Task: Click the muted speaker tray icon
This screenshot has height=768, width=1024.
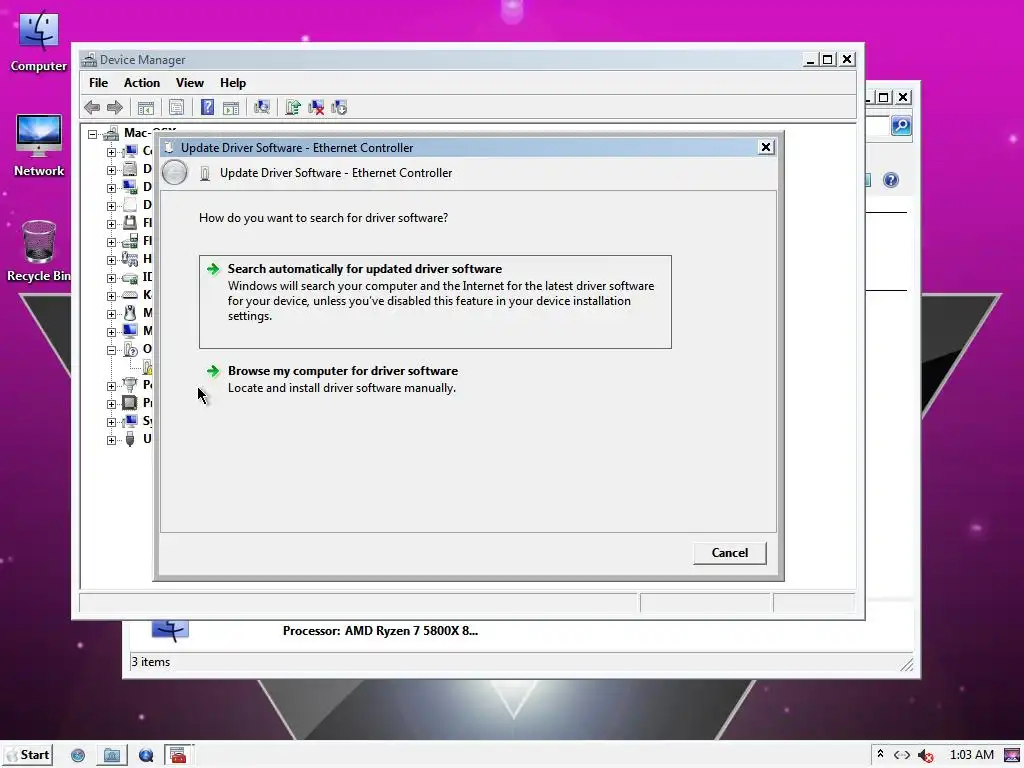Action: coord(925,756)
